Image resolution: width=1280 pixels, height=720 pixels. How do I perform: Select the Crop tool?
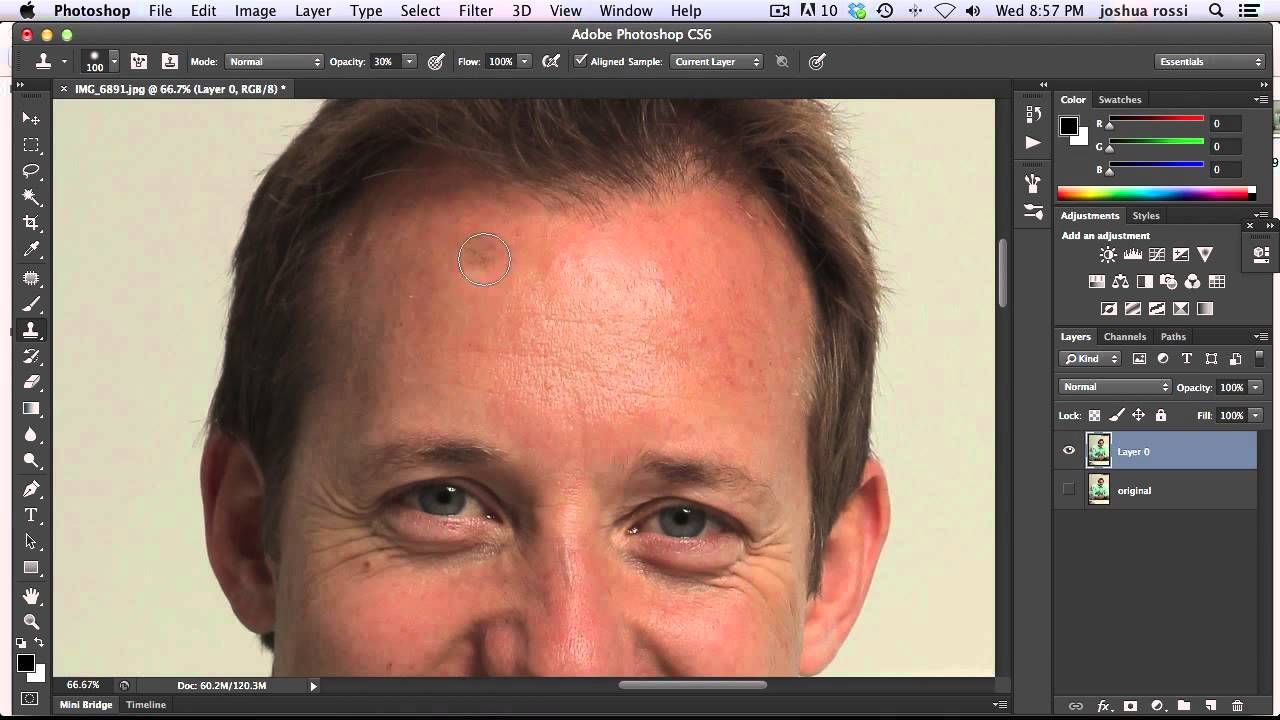point(31,223)
